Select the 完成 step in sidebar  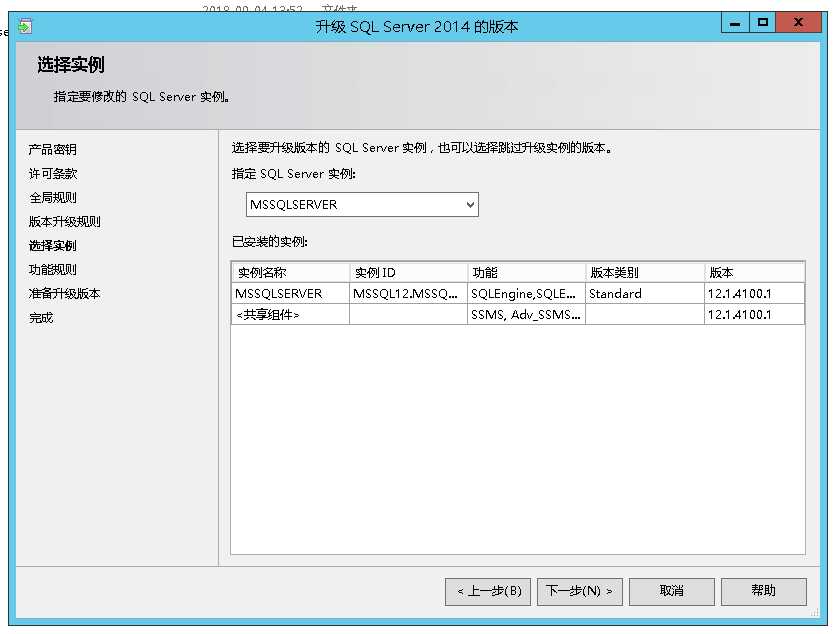[41, 318]
